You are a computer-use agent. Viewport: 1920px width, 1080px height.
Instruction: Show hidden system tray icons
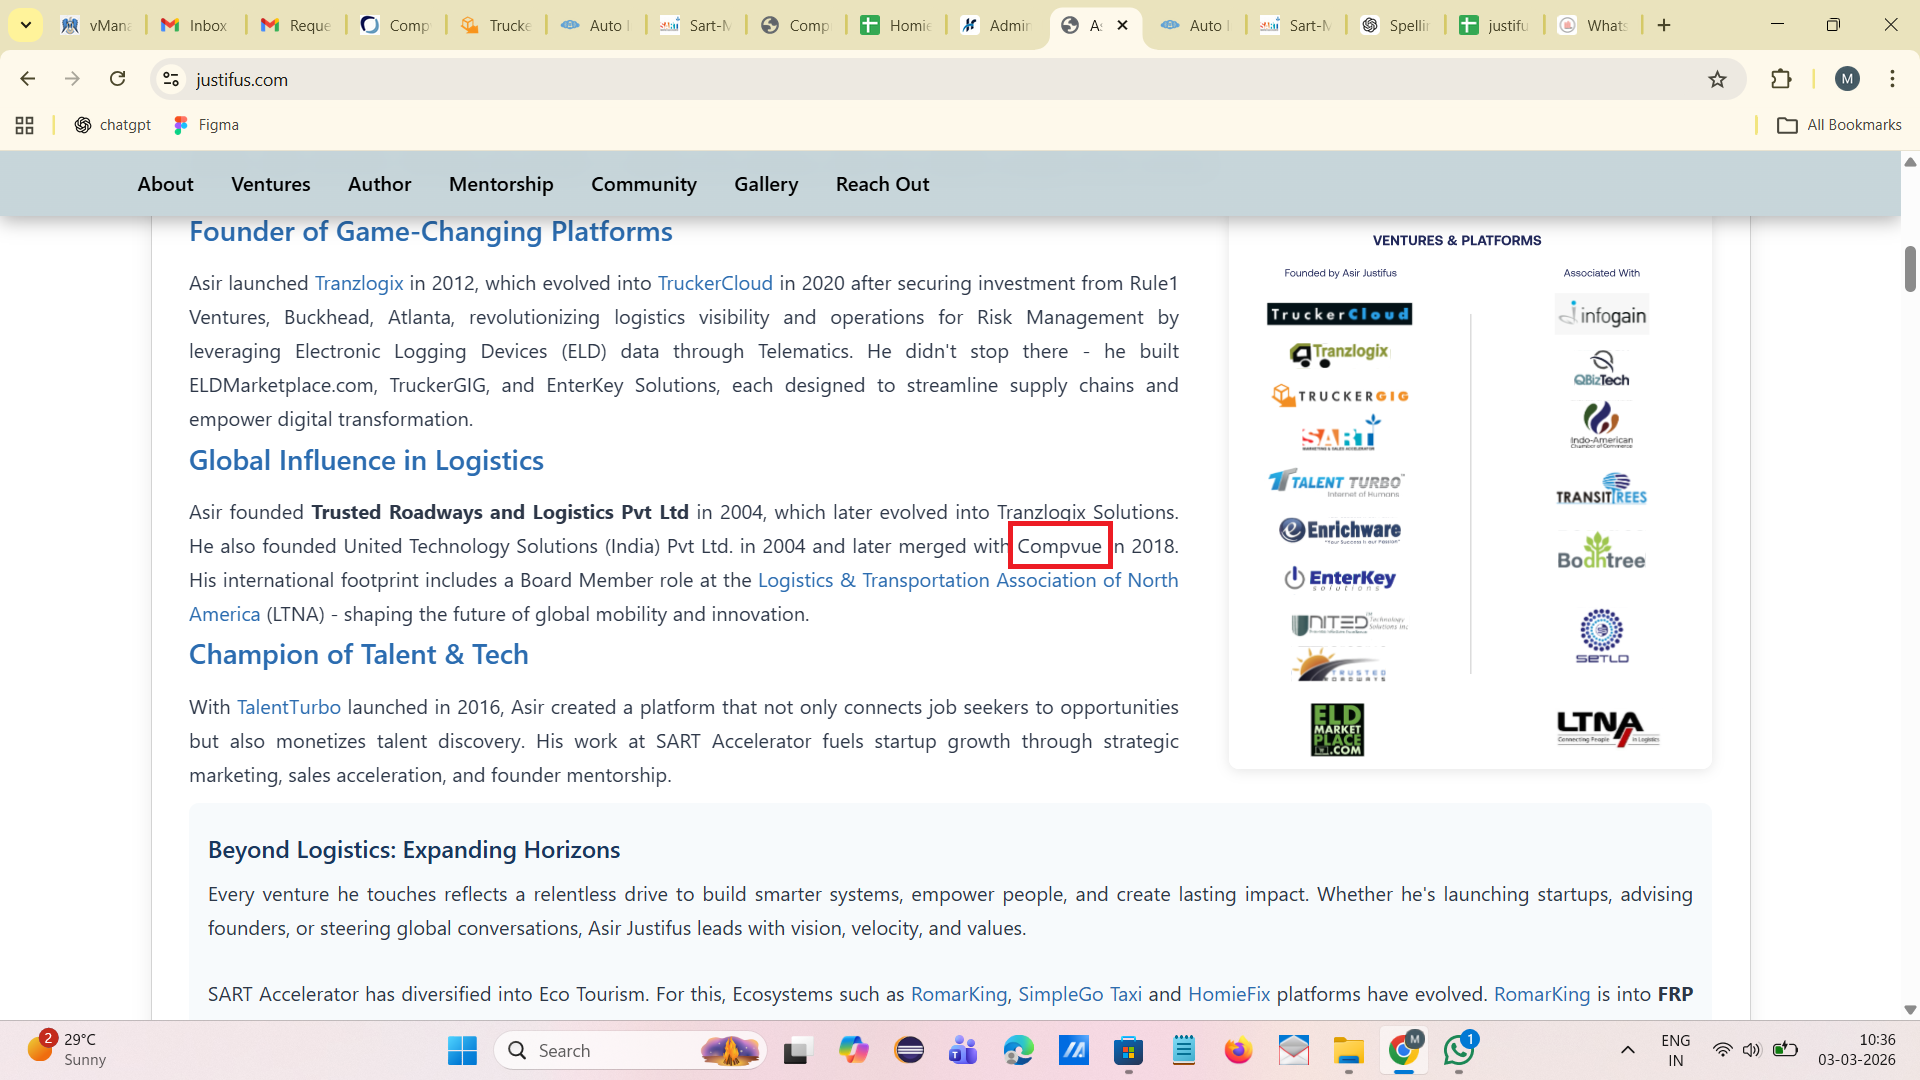pyautogui.click(x=1628, y=1050)
